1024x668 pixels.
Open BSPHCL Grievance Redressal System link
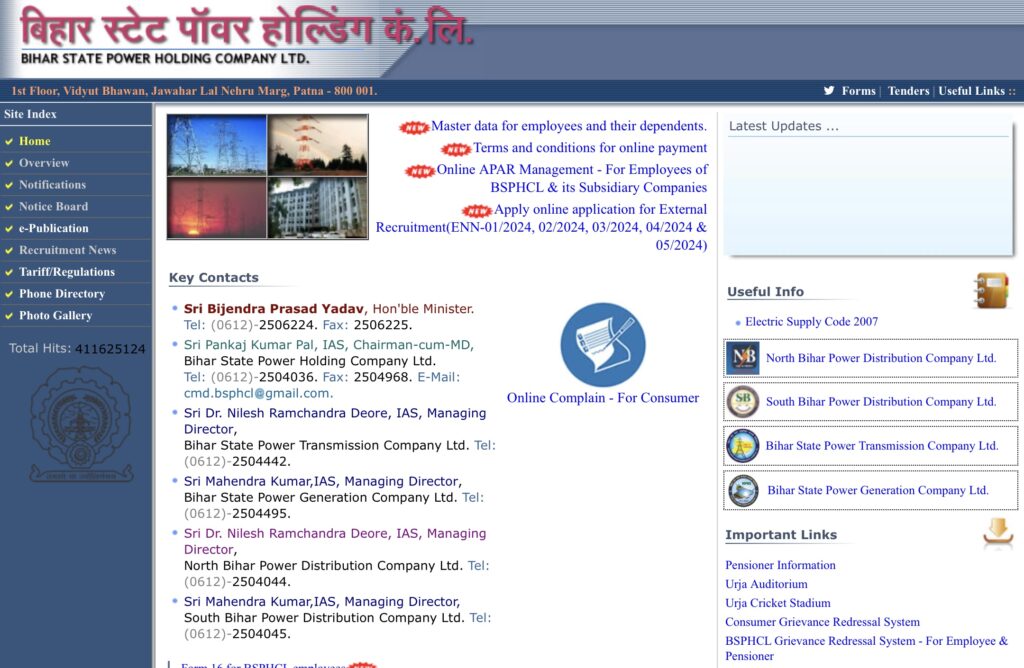coord(867,648)
